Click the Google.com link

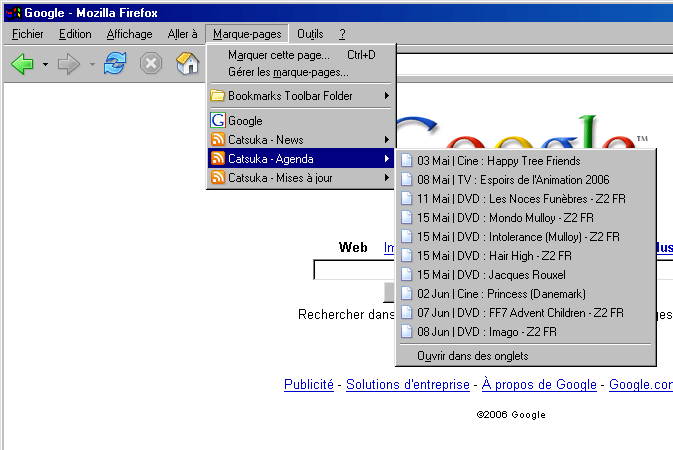click(641, 384)
